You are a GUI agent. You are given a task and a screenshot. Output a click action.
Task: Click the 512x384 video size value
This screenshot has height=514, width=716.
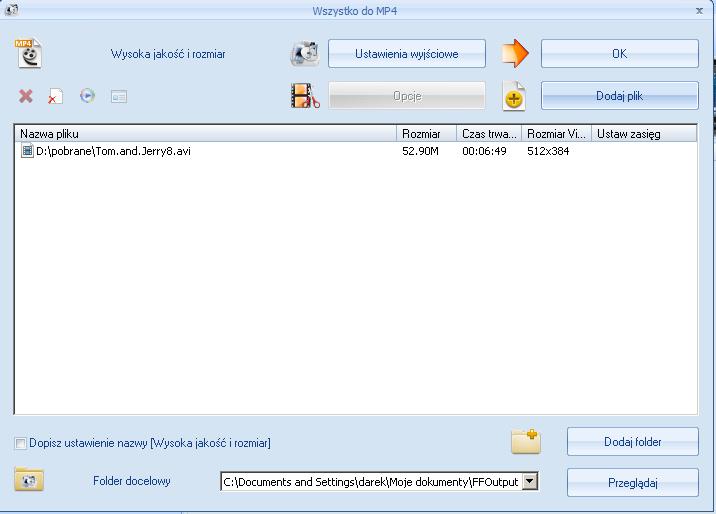(x=548, y=151)
